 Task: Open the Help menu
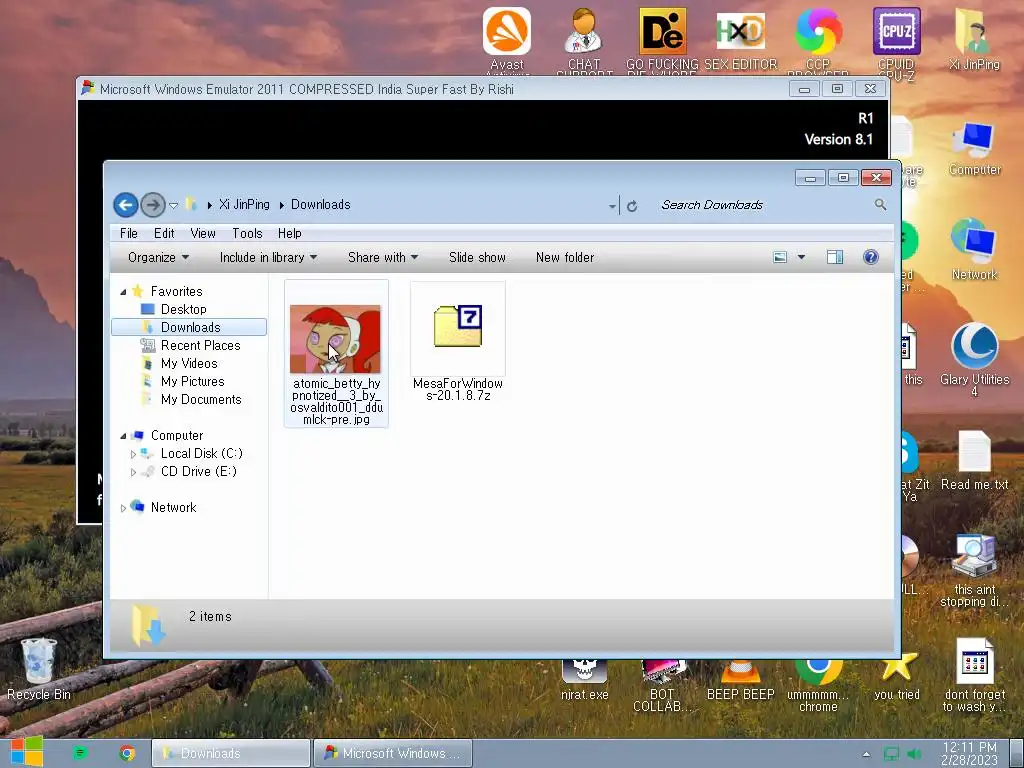(289, 233)
